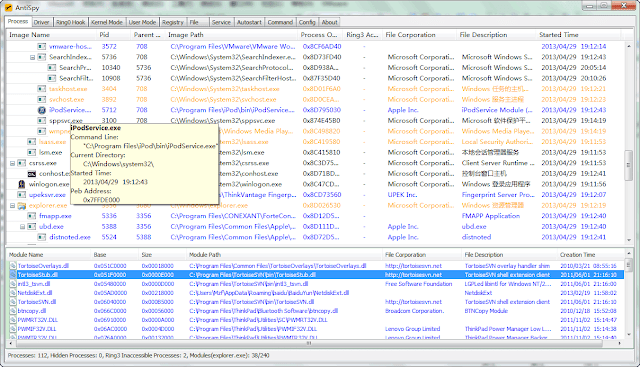640x367 pixels.
Task: Click the 0x8D795030 process object value
Action: (x=322, y=110)
